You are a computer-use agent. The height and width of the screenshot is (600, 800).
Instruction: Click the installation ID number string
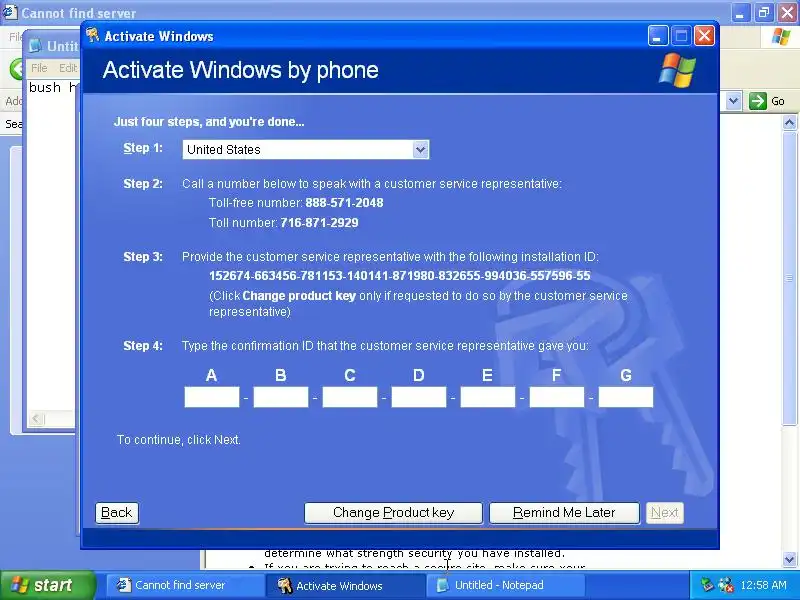(x=399, y=276)
